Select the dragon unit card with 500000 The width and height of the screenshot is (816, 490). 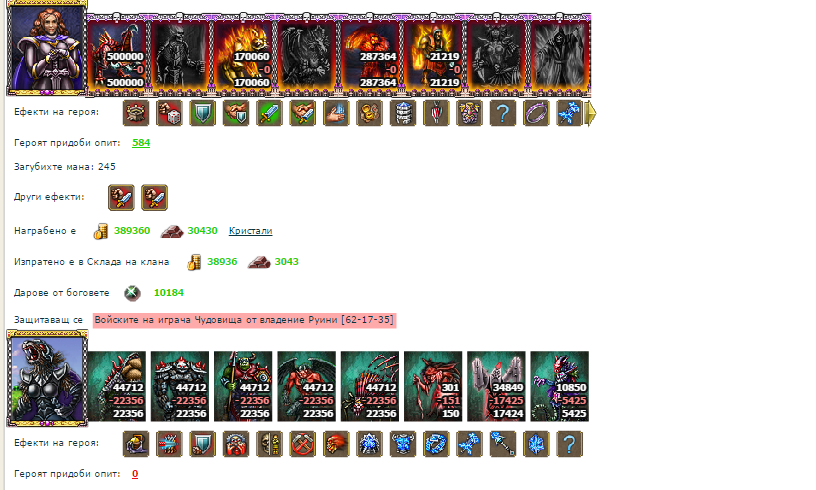pyautogui.click(x=118, y=56)
